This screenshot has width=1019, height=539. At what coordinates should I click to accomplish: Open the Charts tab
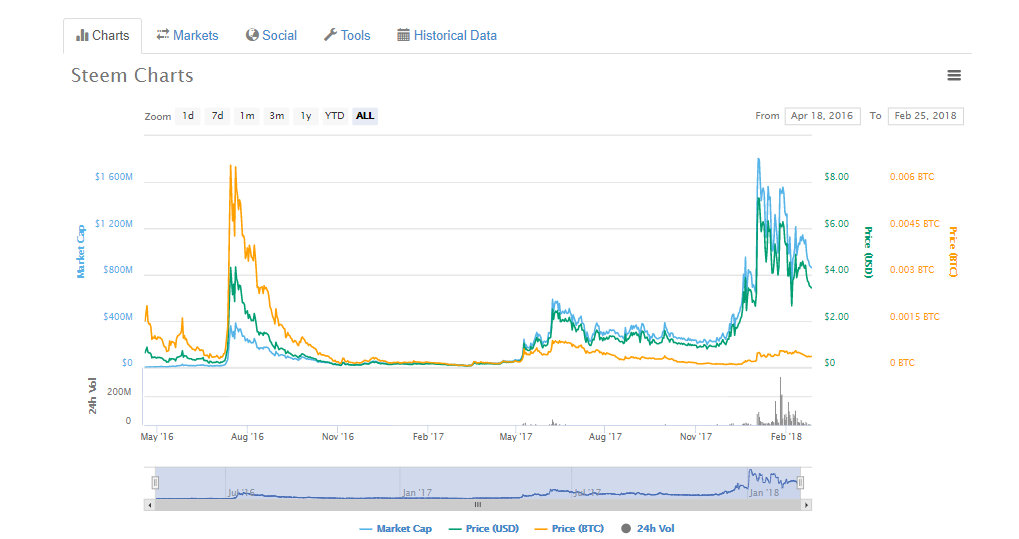click(x=103, y=36)
